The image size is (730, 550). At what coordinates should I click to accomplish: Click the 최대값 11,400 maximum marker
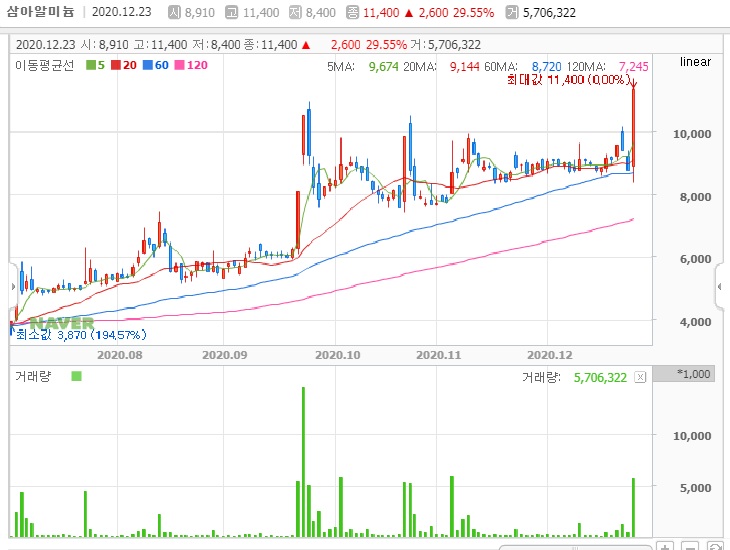(568, 80)
